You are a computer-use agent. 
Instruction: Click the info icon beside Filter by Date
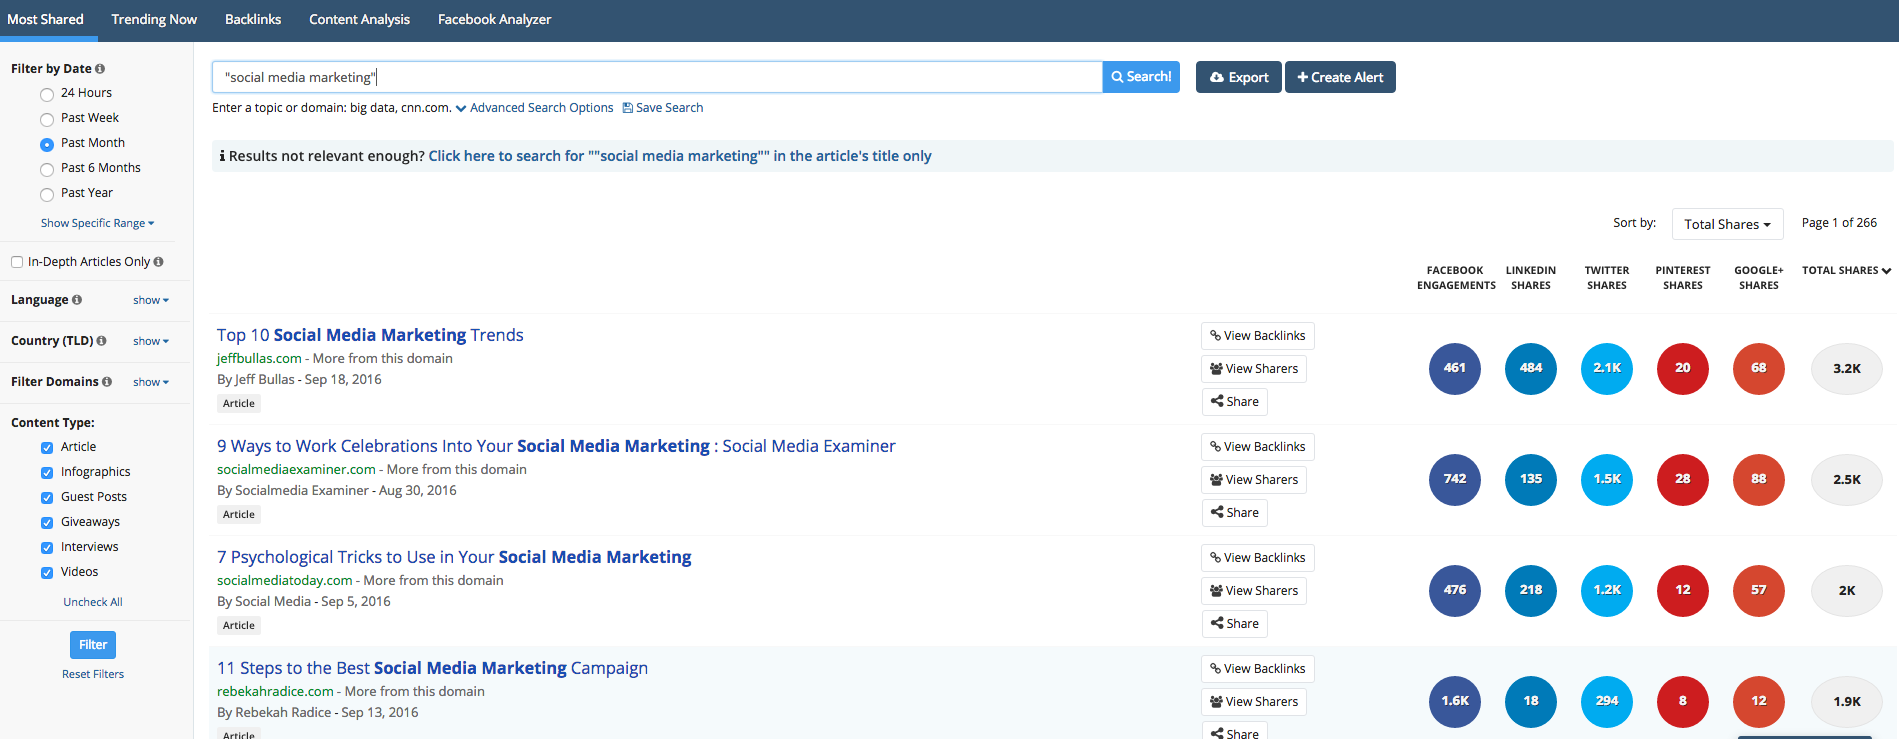pos(100,69)
